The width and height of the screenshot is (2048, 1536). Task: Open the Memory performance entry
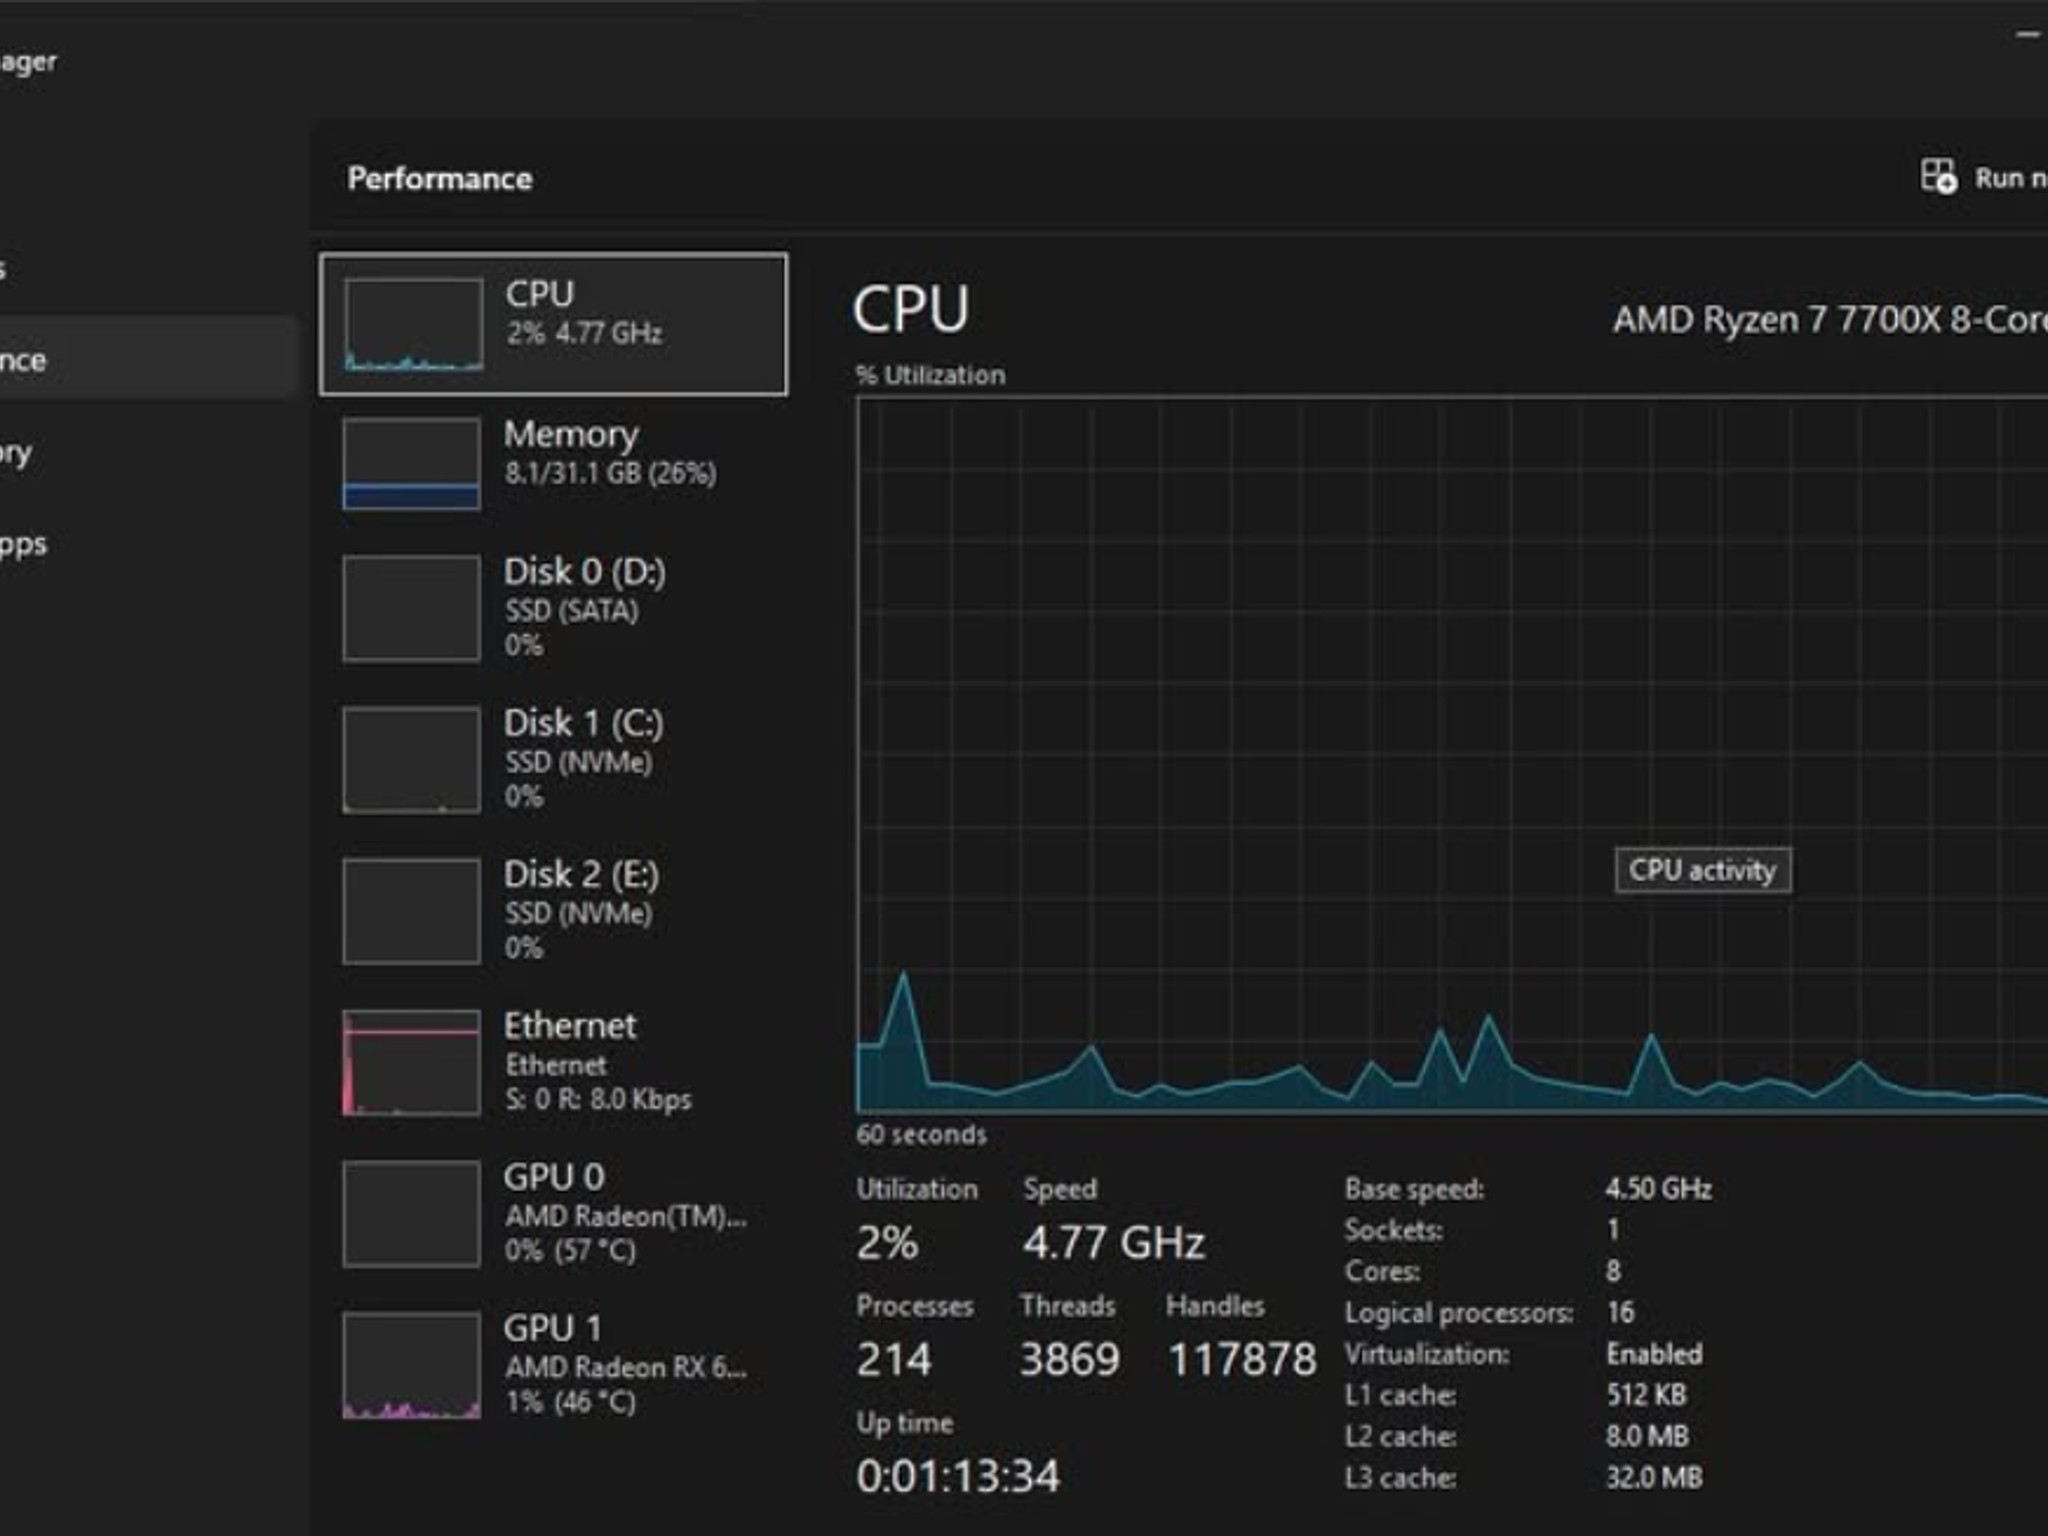point(553,462)
